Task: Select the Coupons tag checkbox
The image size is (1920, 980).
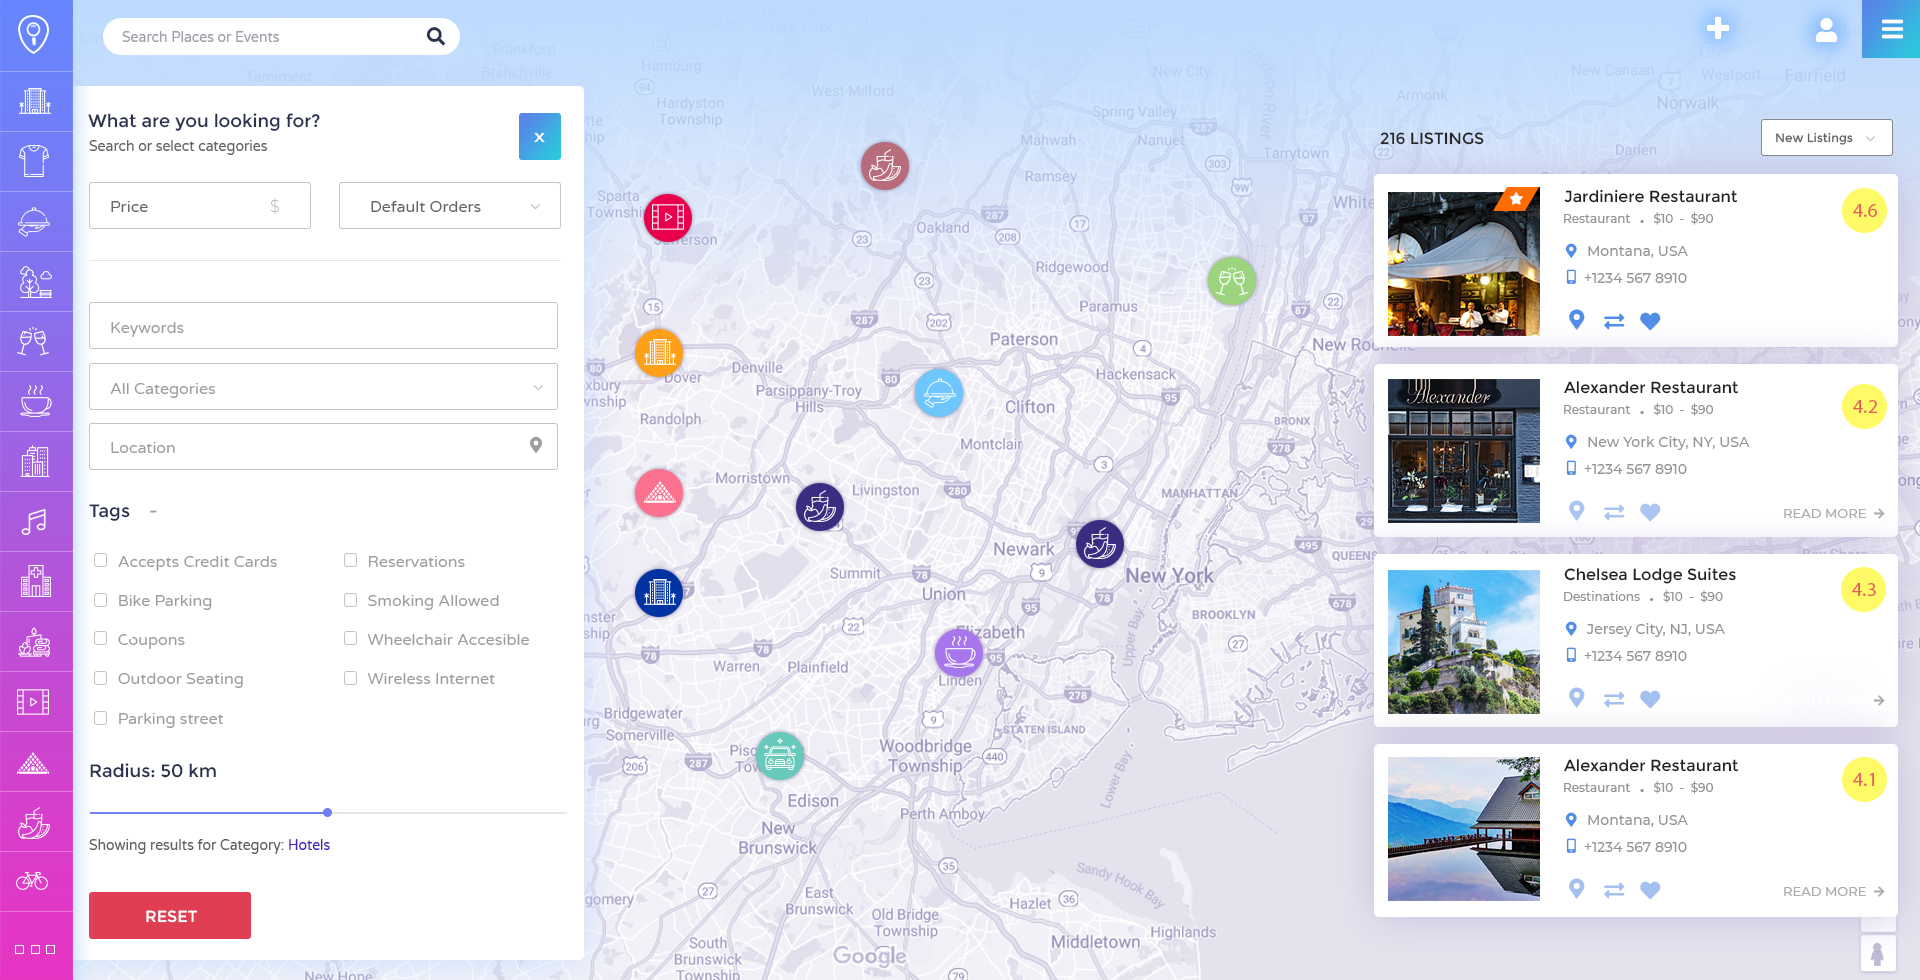Action: pos(100,638)
